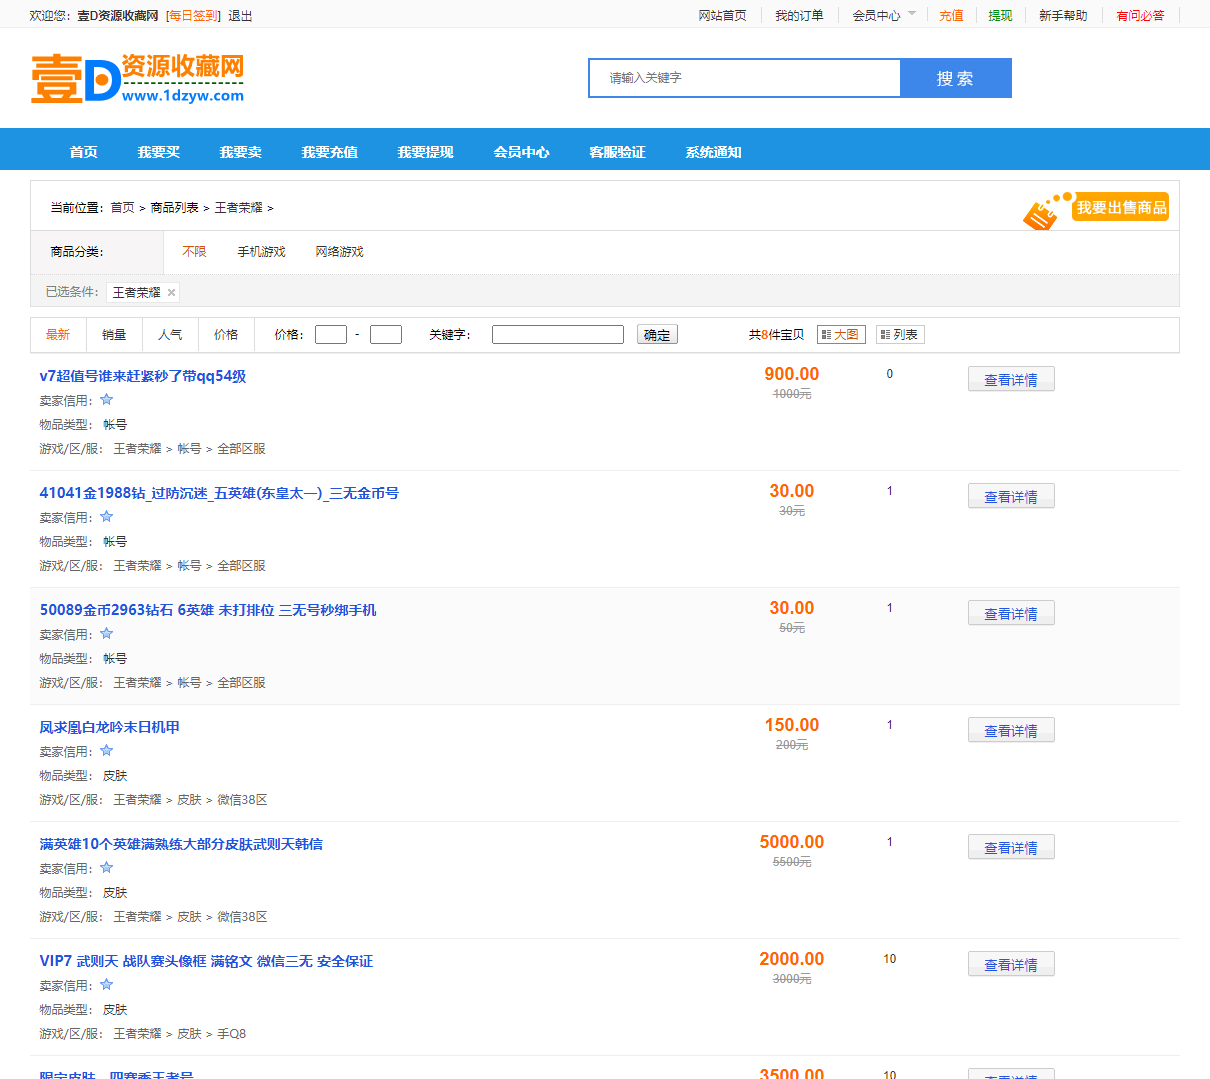This screenshot has height=1079, width=1210.
Task: Open 新手帮助 in the top bar
Action: click(1062, 16)
